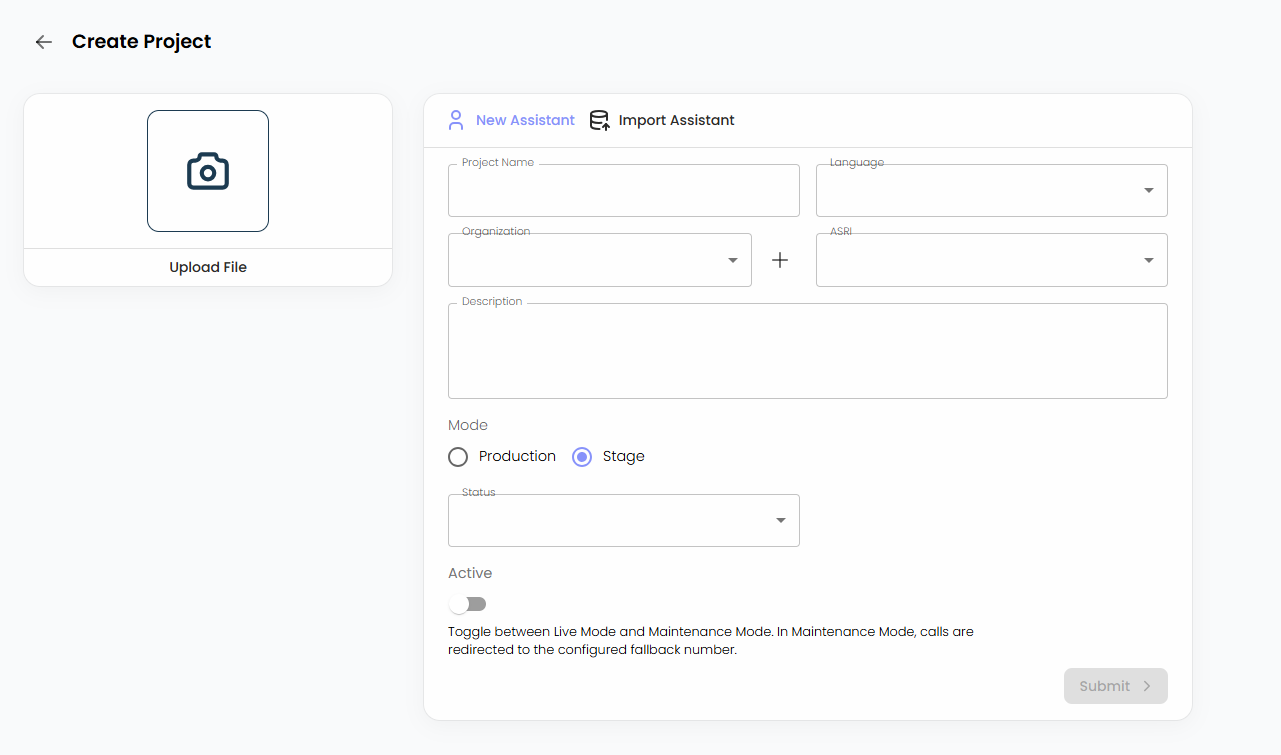Viewport: 1281px width, 755px height.
Task: Open the Status dropdown
Action: (x=624, y=520)
